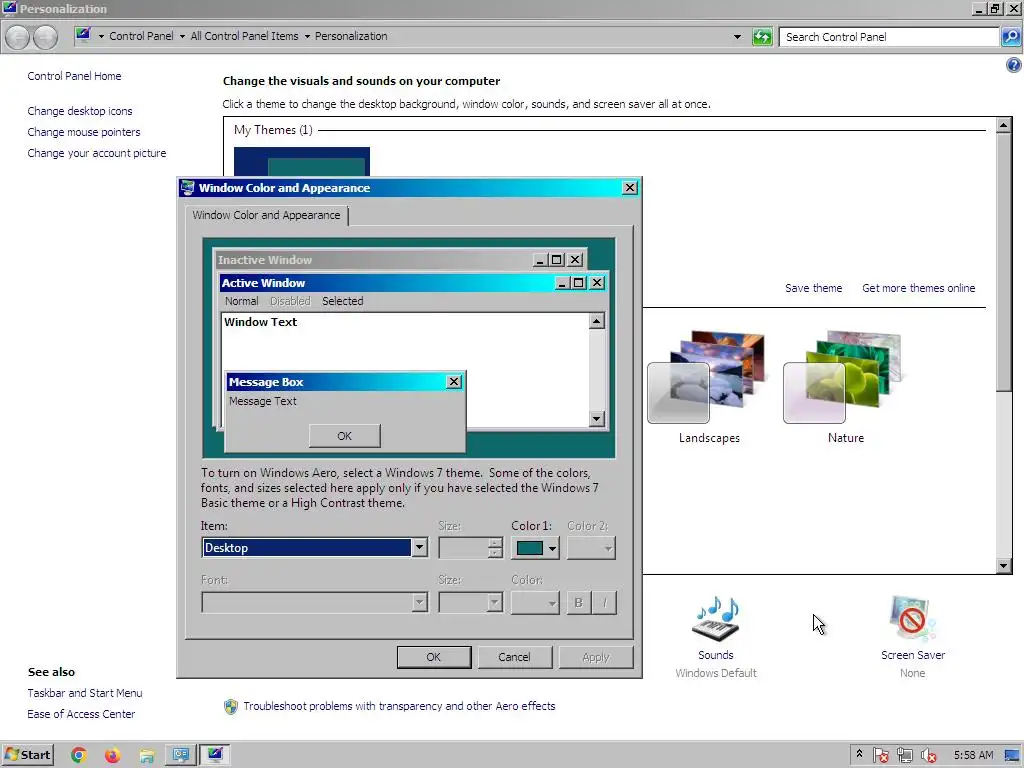The width and height of the screenshot is (1024, 768).
Task: Open Change desktop icons link
Action: [80, 111]
